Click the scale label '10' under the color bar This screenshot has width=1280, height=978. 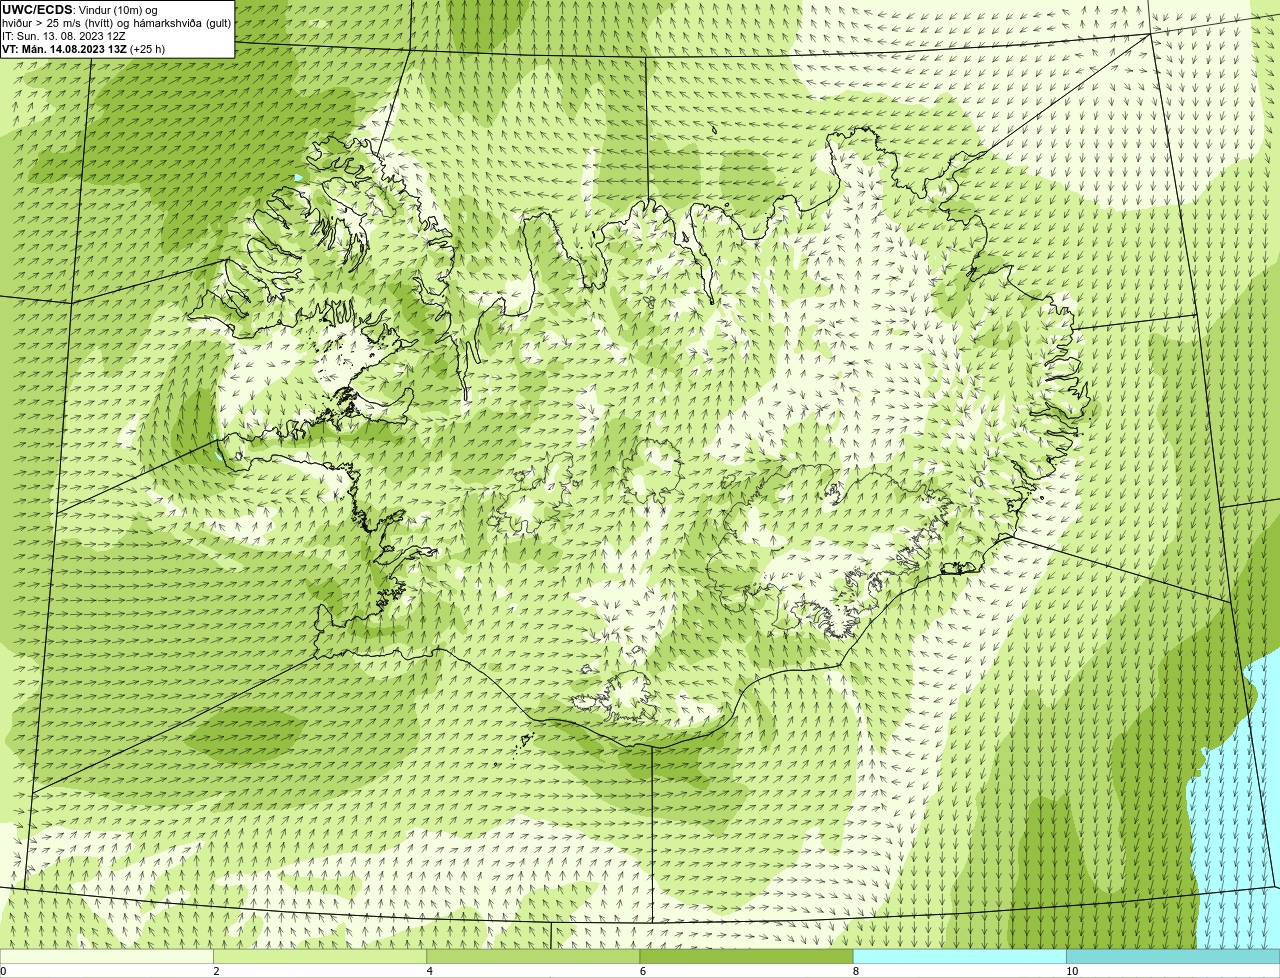[1071, 971]
